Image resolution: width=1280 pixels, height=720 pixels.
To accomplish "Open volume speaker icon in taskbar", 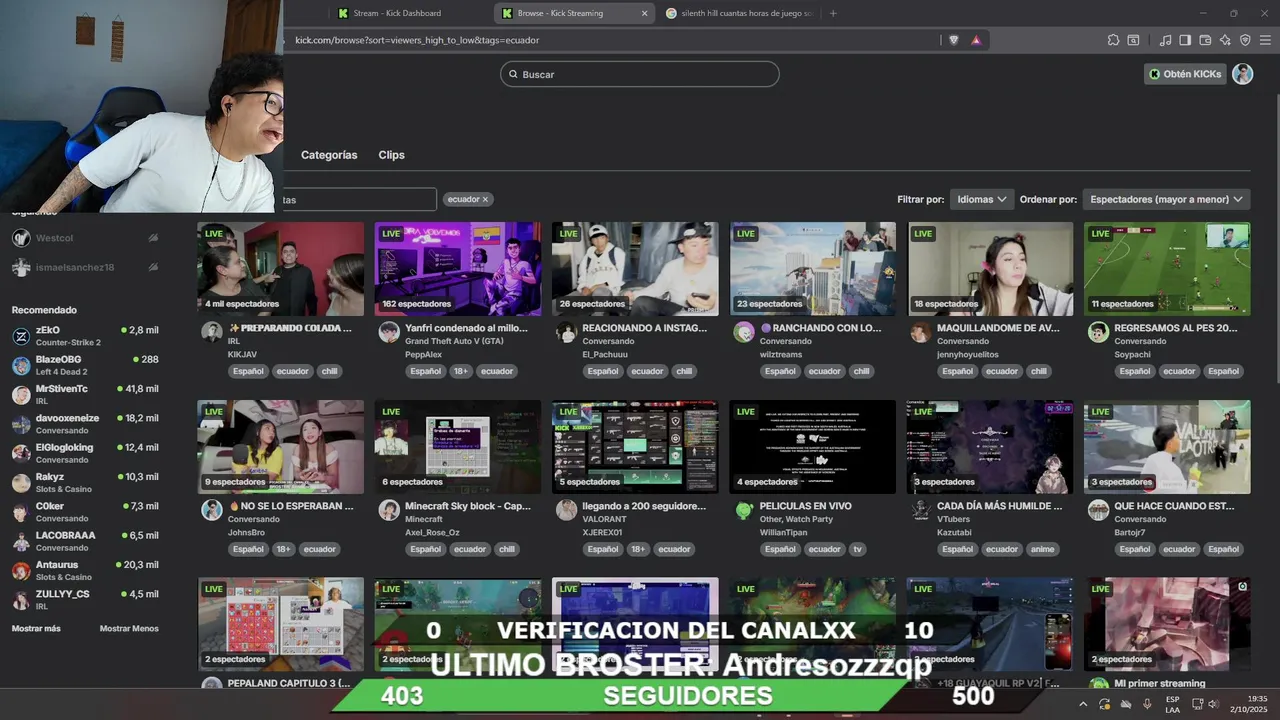I will click(x=1213, y=704).
